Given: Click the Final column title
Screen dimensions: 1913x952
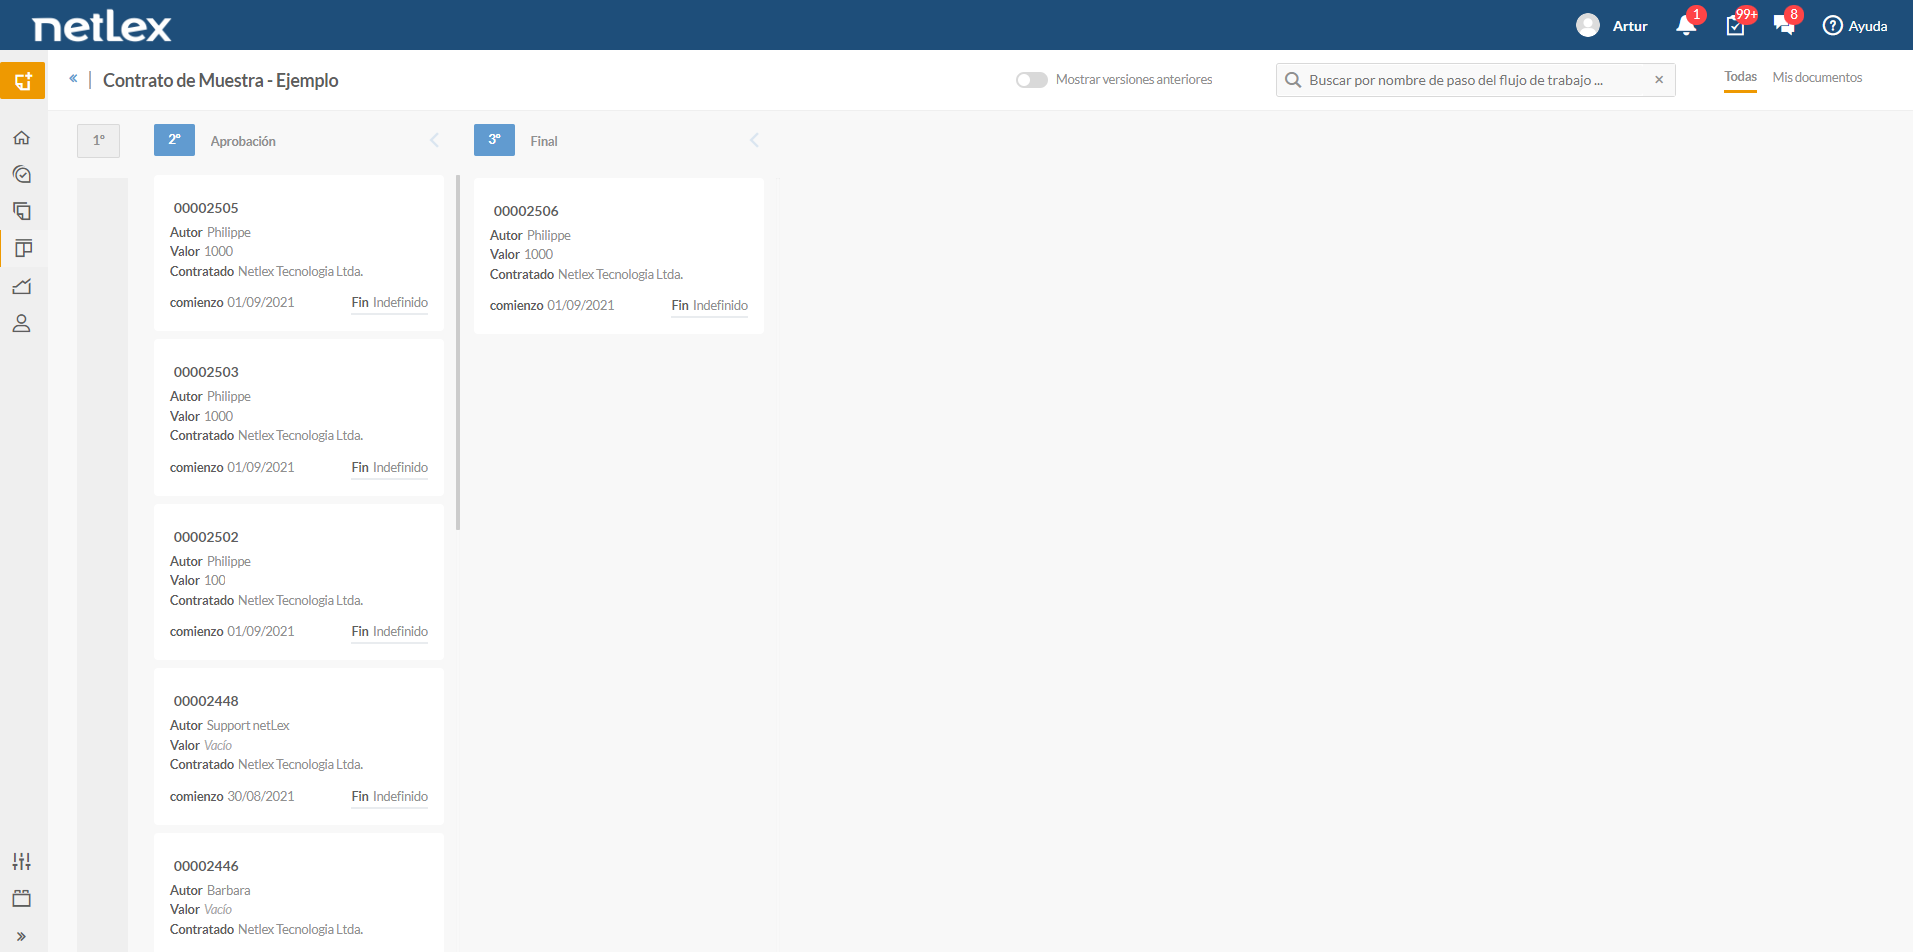Looking at the screenshot, I should (544, 142).
